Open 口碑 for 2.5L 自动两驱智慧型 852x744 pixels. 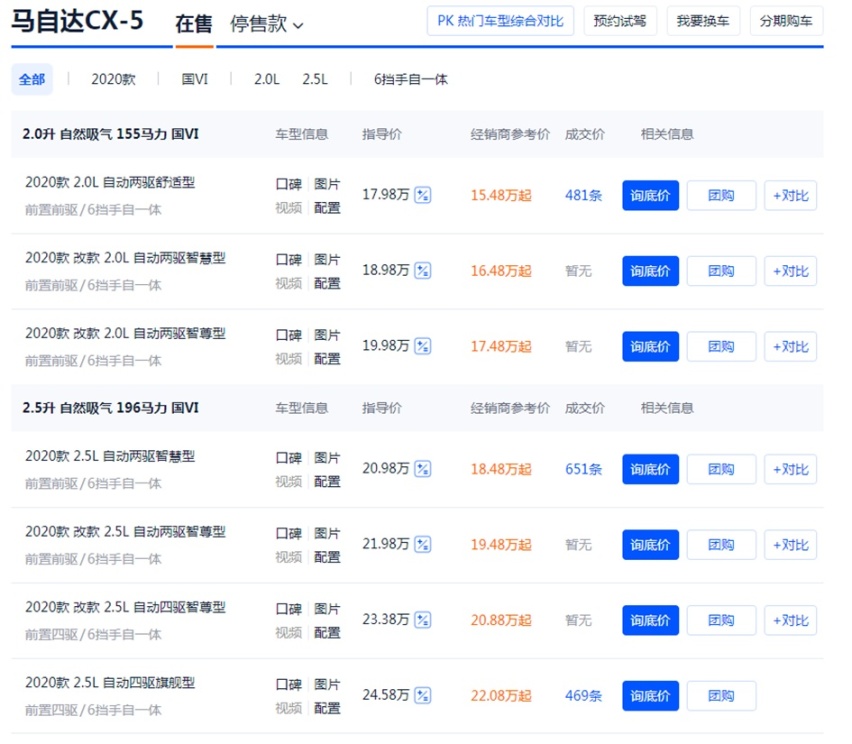coord(289,458)
